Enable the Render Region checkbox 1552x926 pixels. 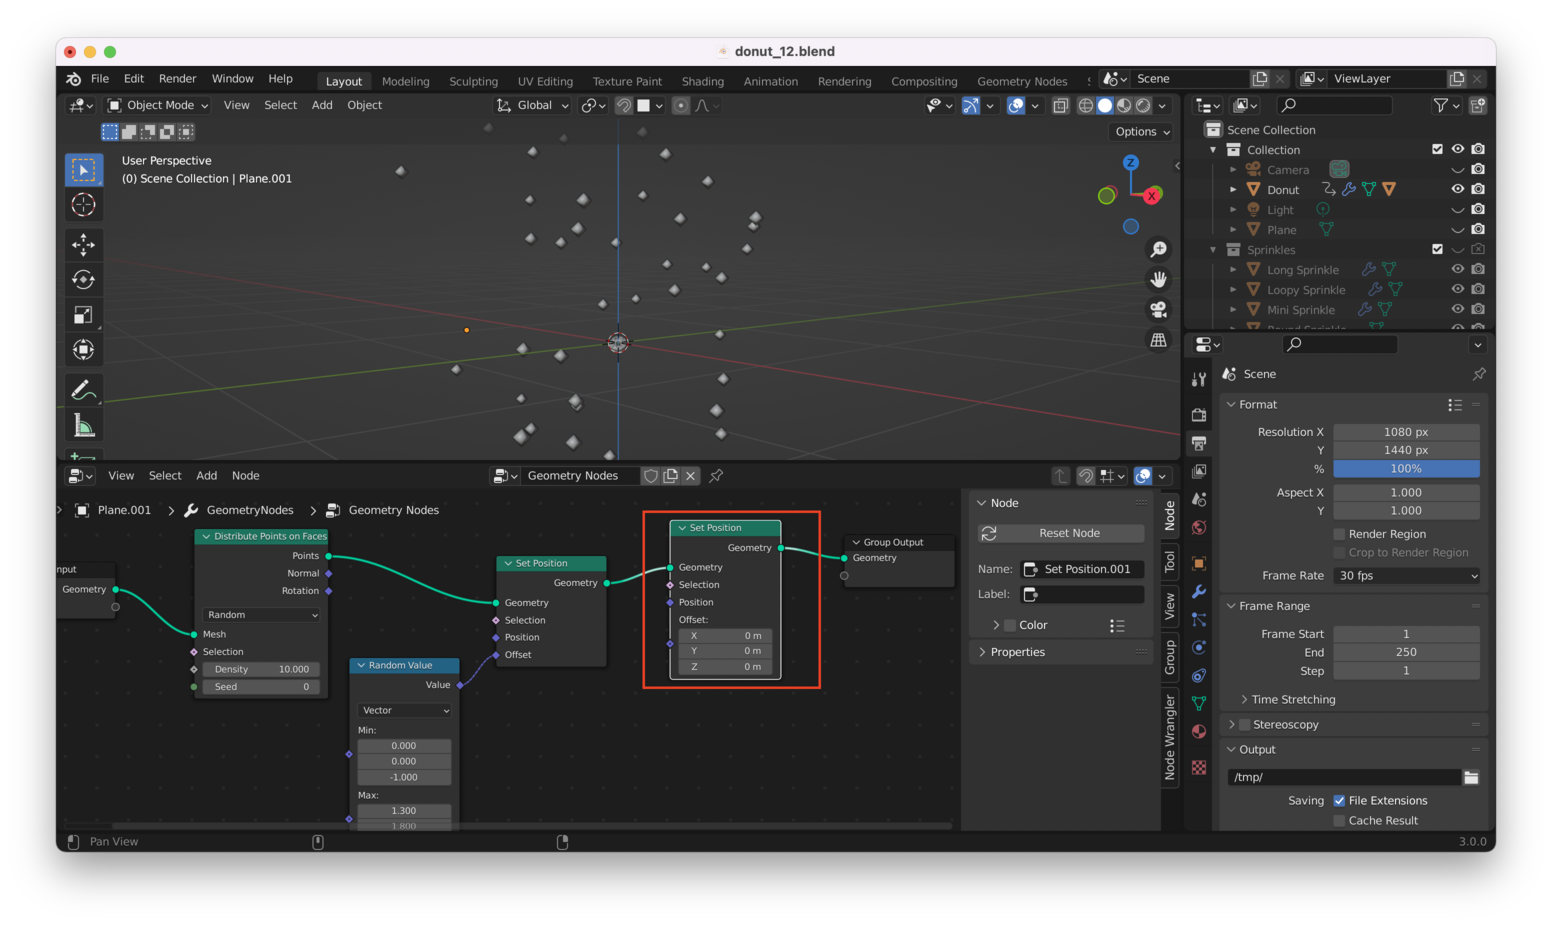(1339, 534)
